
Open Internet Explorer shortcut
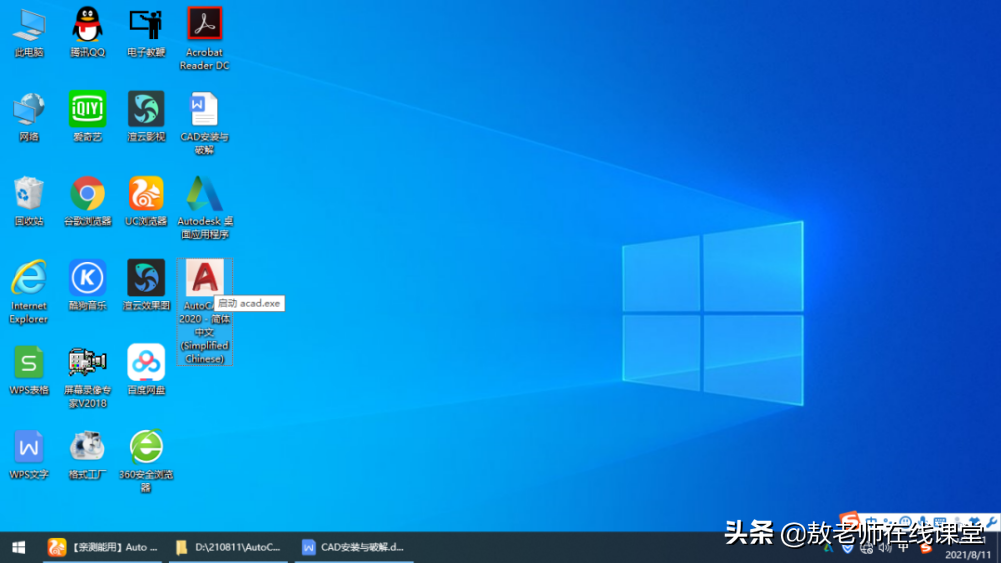click(29, 278)
